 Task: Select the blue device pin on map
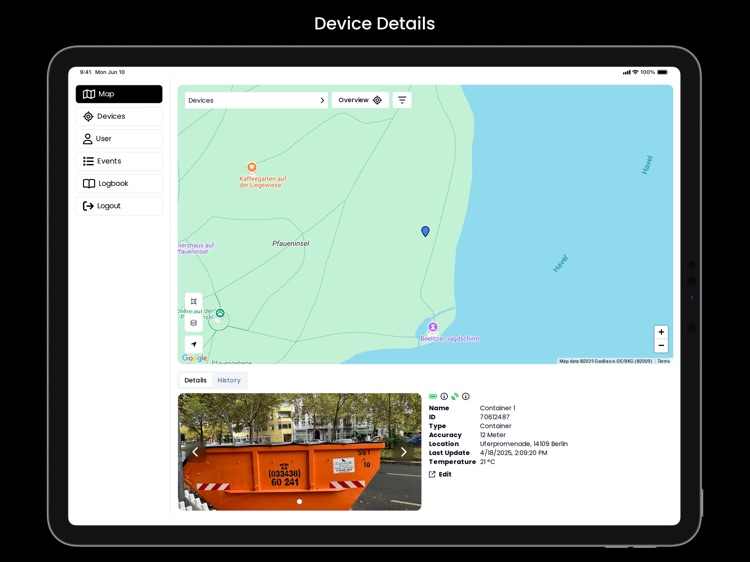point(425,231)
